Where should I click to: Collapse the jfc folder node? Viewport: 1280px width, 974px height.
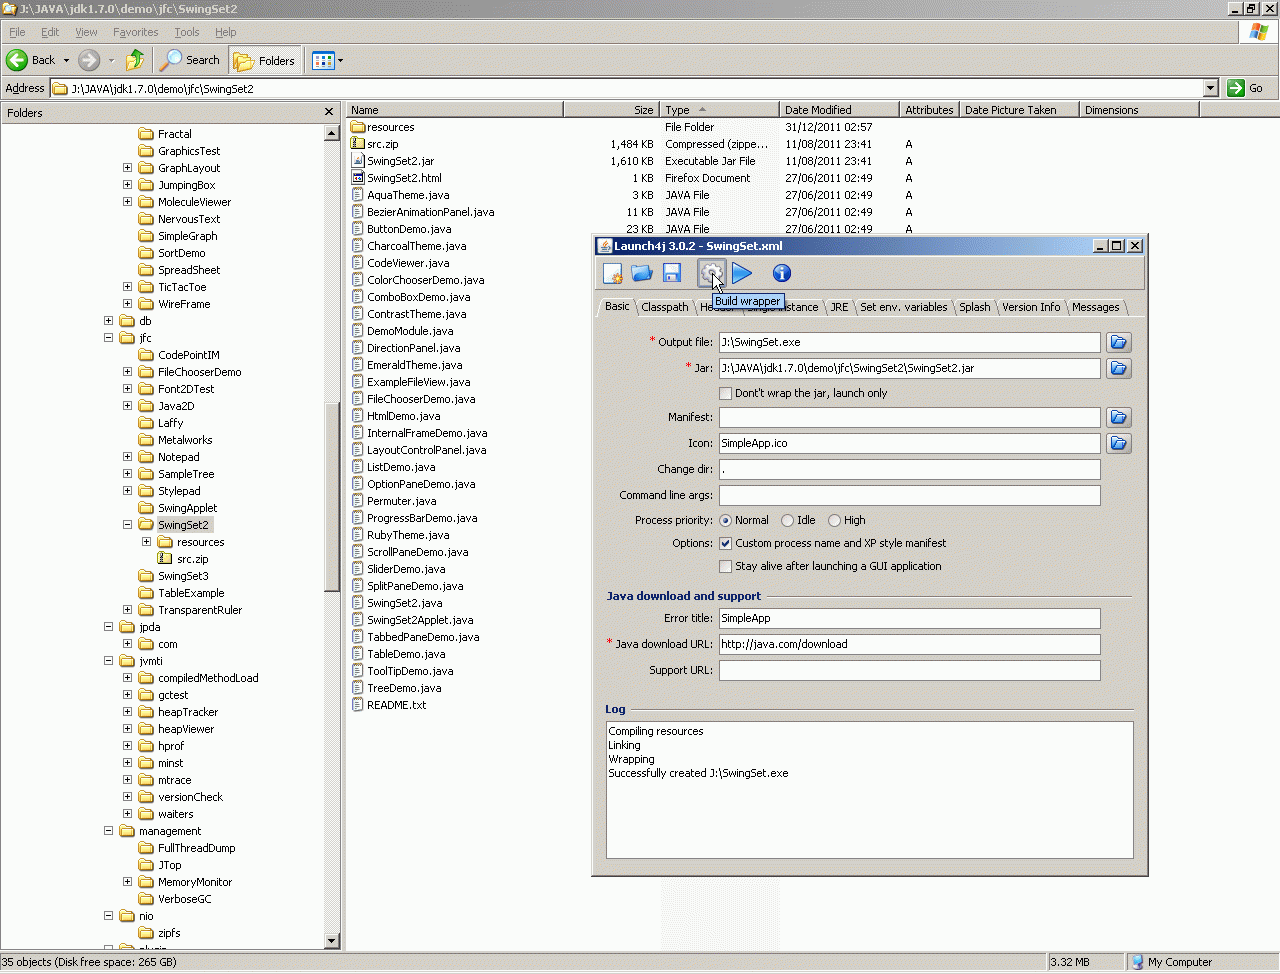(108, 338)
